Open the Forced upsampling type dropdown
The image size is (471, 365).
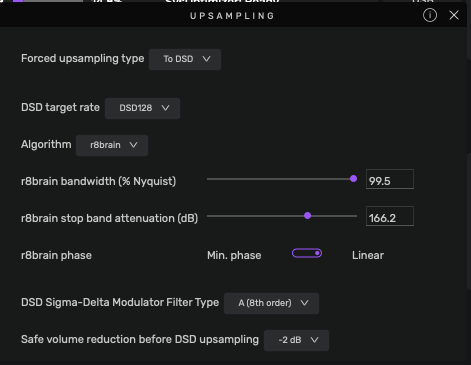click(185, 59)
